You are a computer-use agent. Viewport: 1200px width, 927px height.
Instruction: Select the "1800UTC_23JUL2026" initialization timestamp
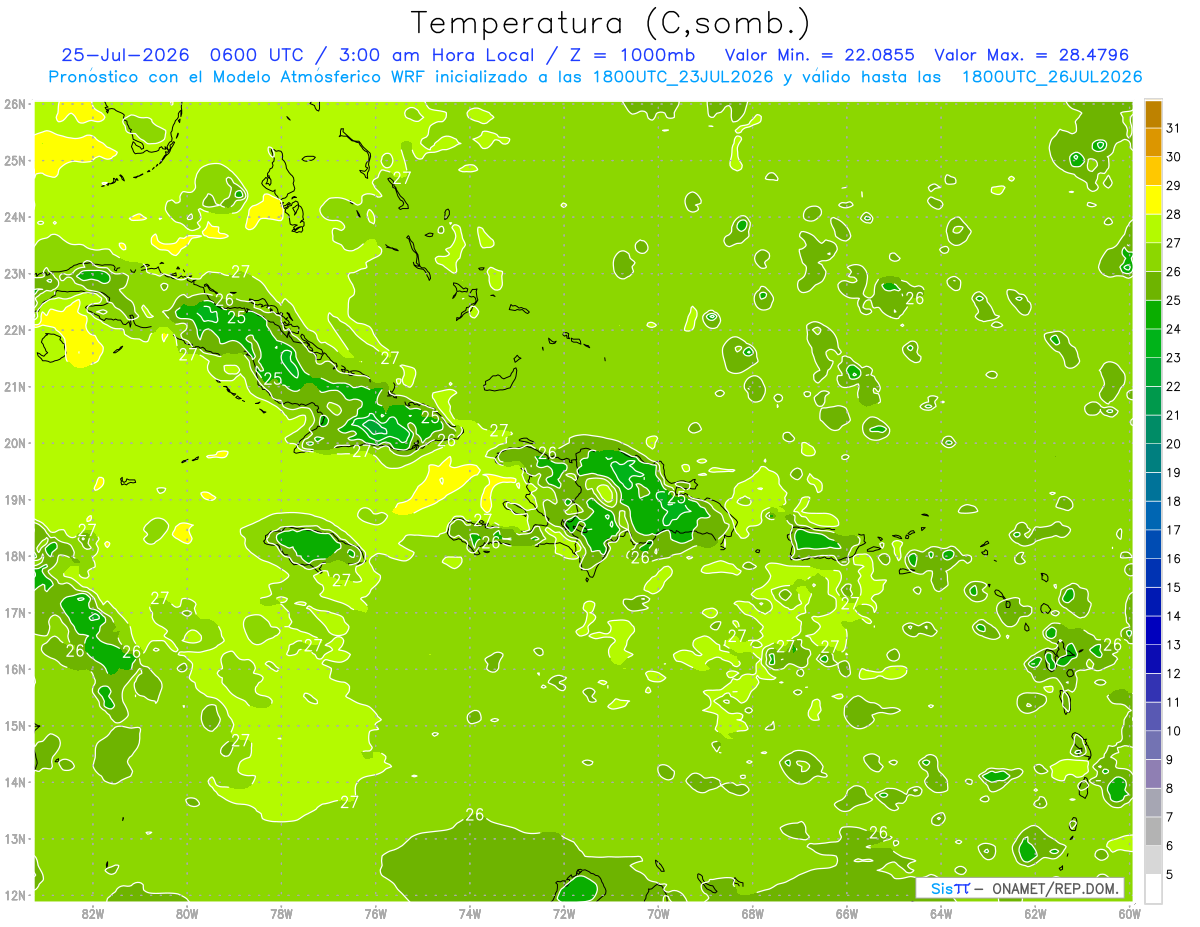pyautogui.click(x=684, y=77)
